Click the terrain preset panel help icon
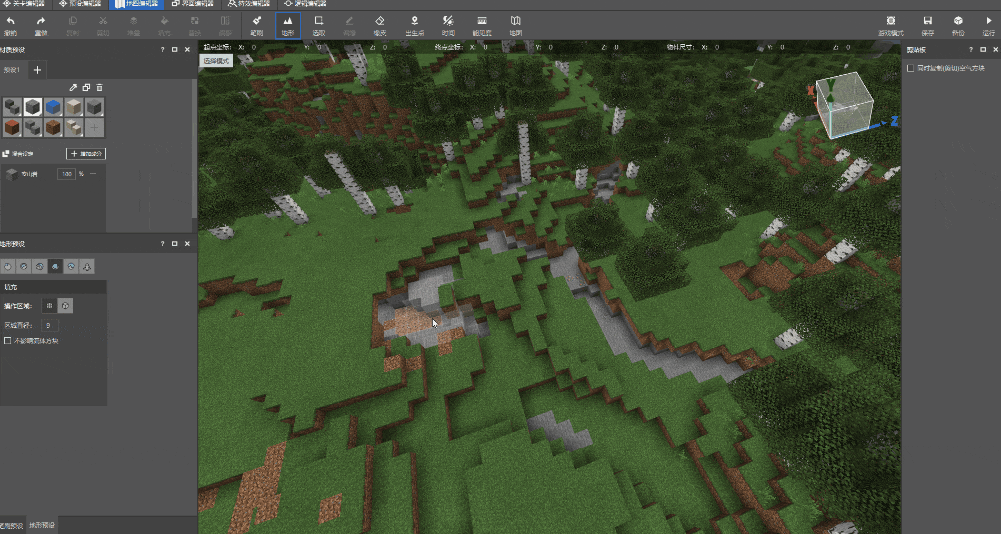 point(162,243)
